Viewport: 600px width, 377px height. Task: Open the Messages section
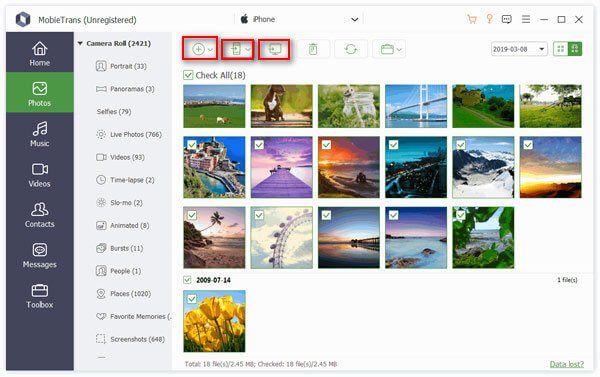pyautogui.click(x=40, y=255)
